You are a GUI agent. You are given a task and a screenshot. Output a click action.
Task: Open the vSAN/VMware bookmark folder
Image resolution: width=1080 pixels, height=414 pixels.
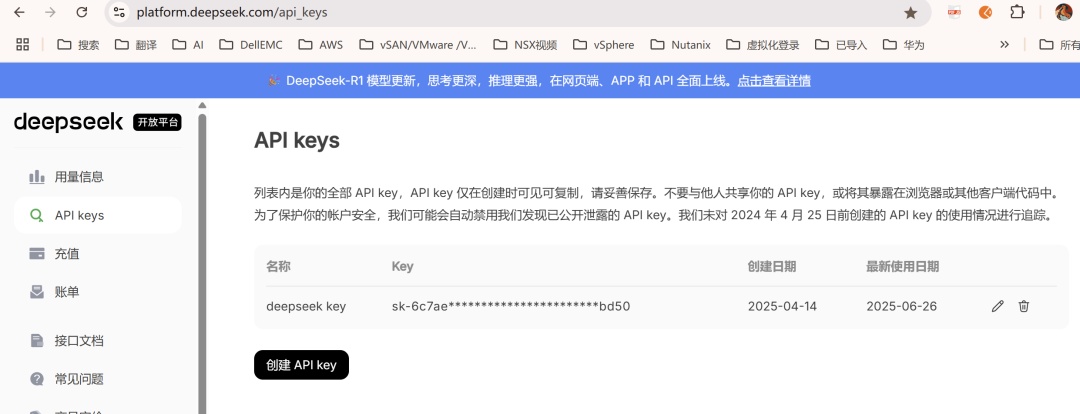click(x=418, y=45)
